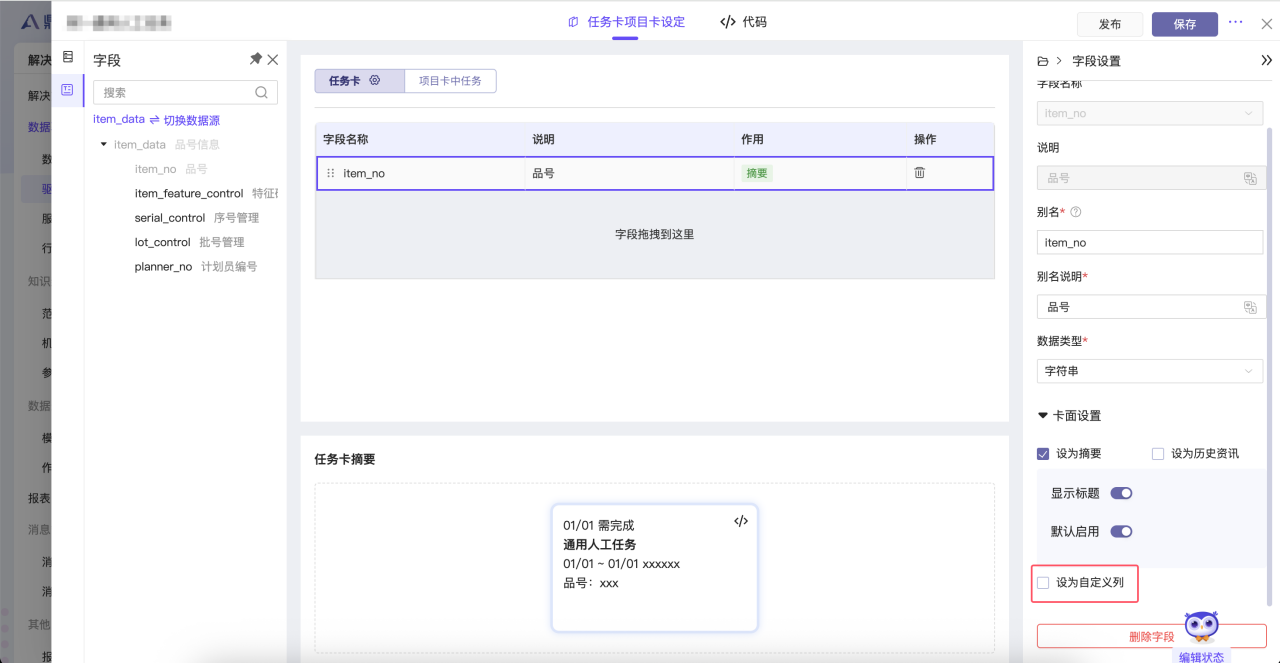Viewport: 1280px width, 663px height.
Task: Click the translate icon in the 别名说明 field
Action: tap(1250, 307)
